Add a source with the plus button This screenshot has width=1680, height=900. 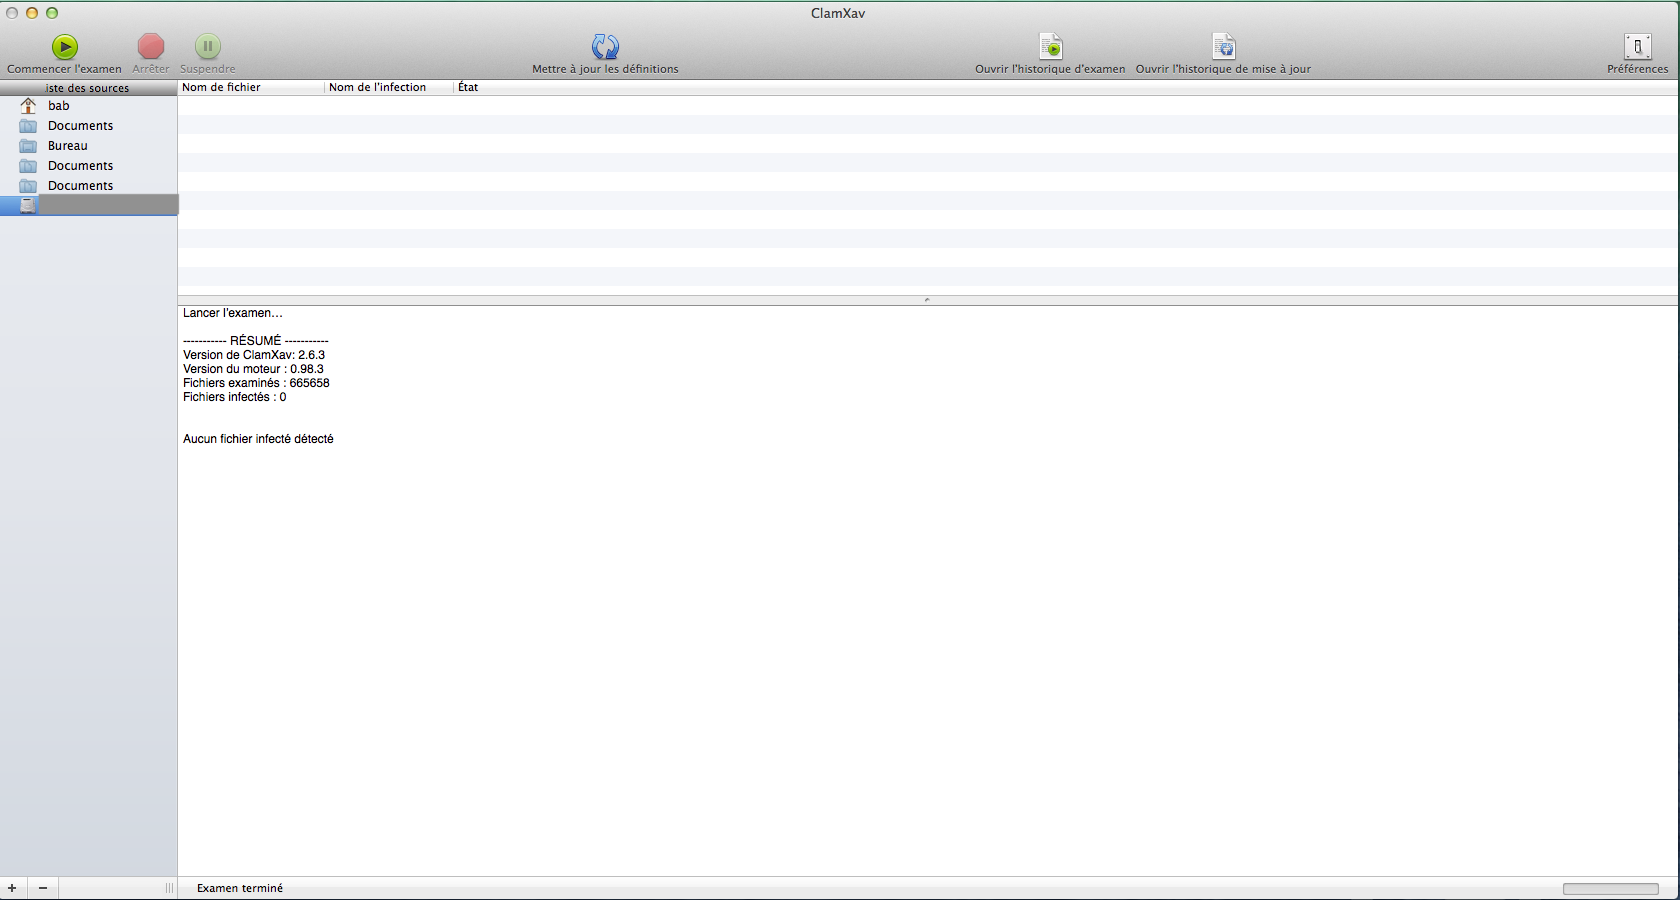point(12,888)
